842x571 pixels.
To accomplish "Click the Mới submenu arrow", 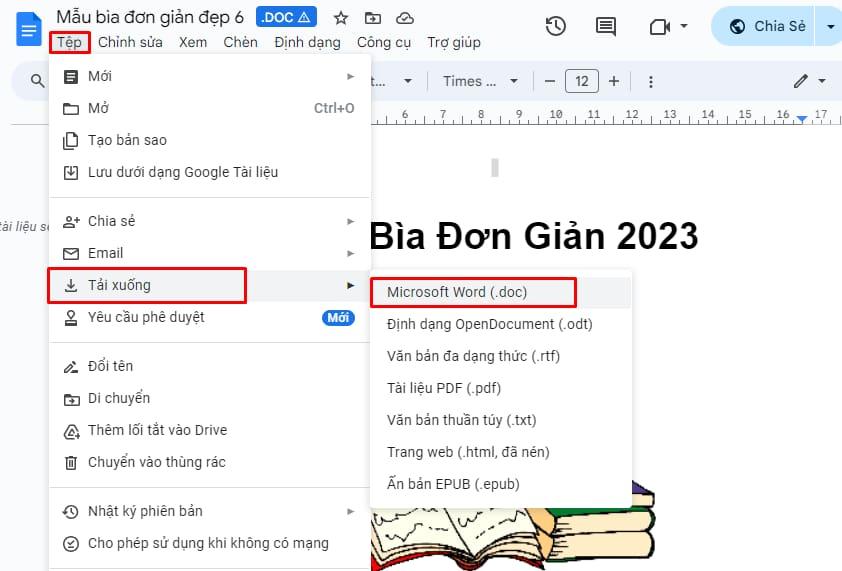I will click(351, 76).
